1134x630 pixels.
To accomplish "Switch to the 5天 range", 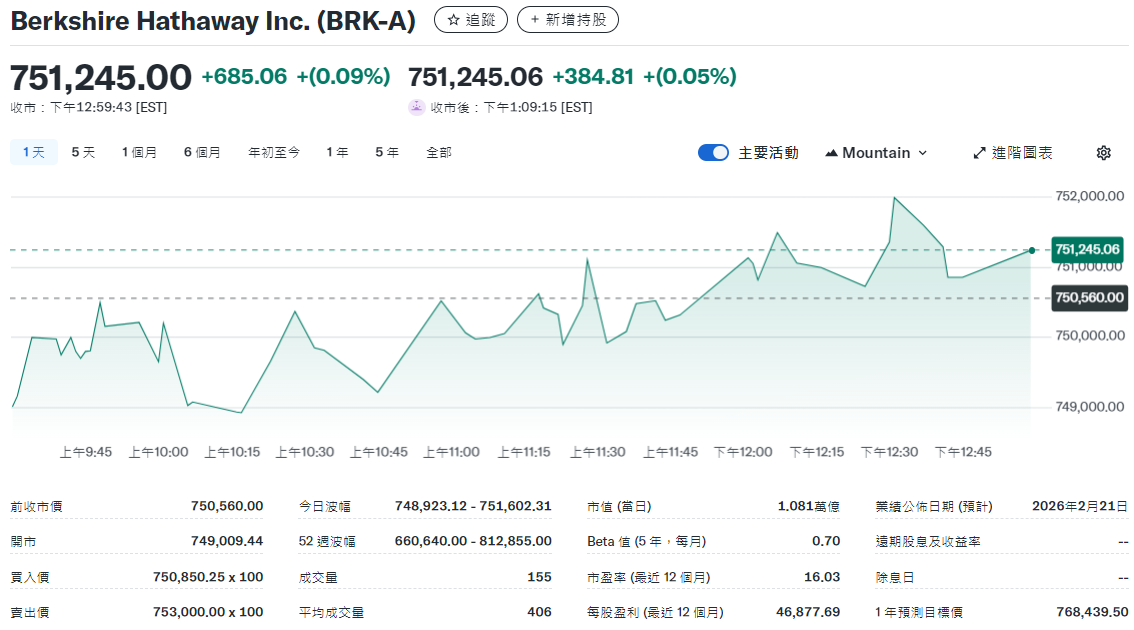I will point(83,152).
